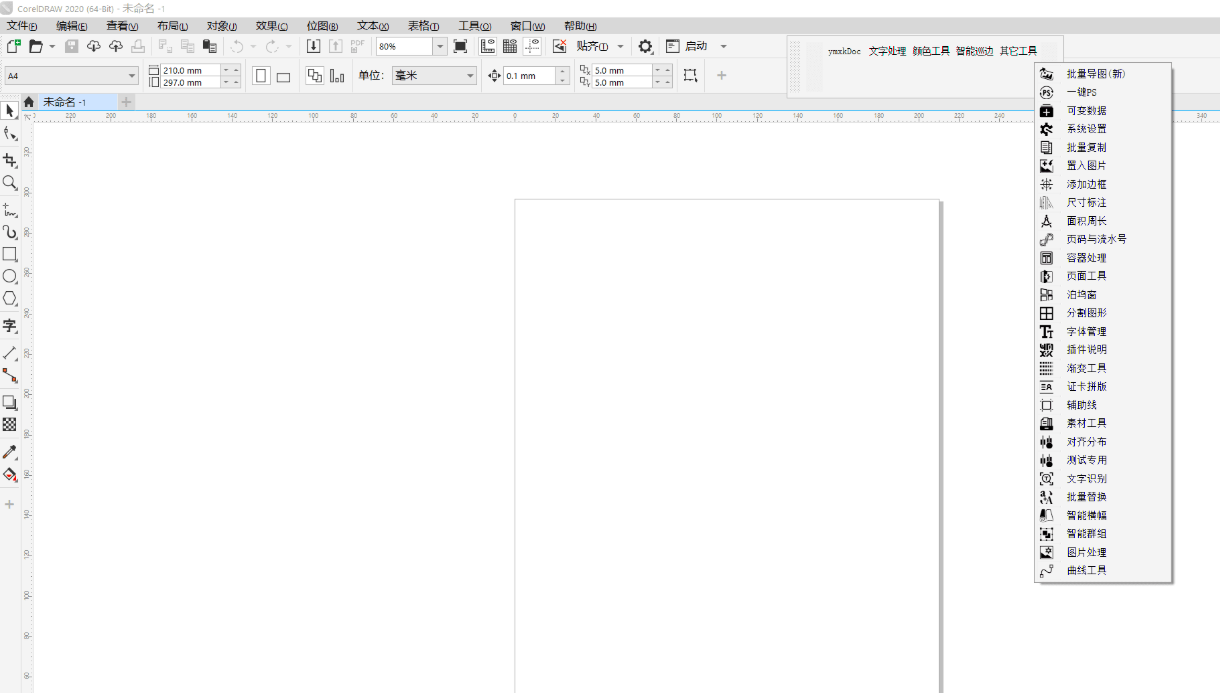Viewport: 1220px width, 693px height.
Task: Click 其它工具 in plugin toolbar
Action: tap(1019, 51)
